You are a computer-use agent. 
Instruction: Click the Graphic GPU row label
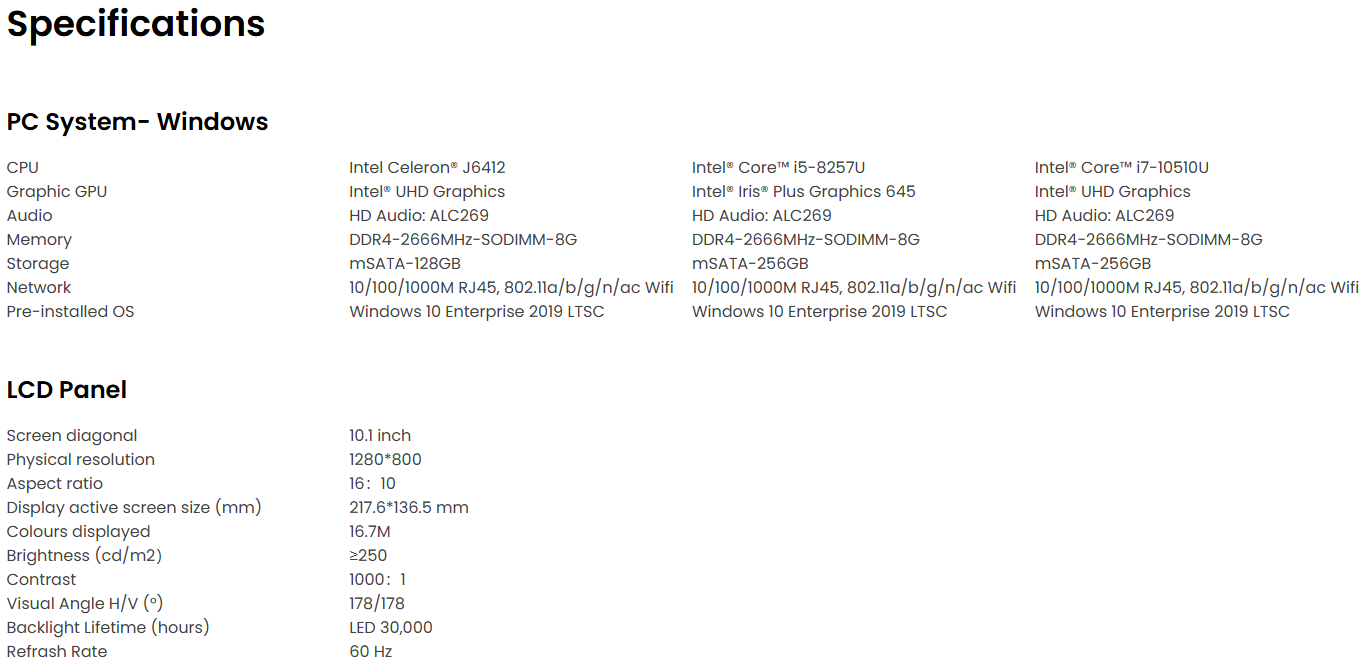point(56,192)
